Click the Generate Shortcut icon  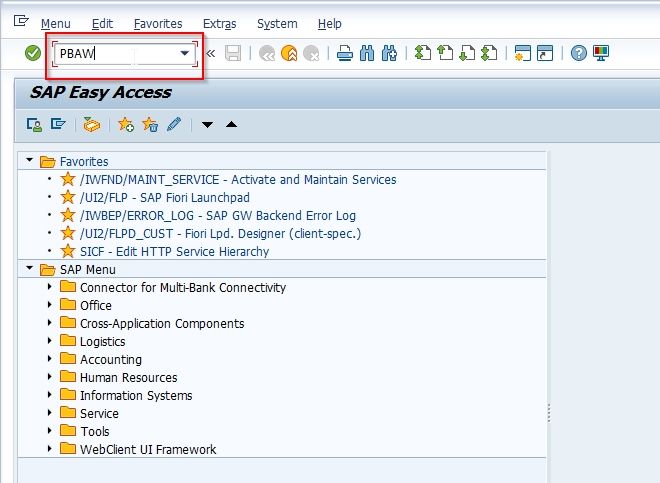(545, 53)
